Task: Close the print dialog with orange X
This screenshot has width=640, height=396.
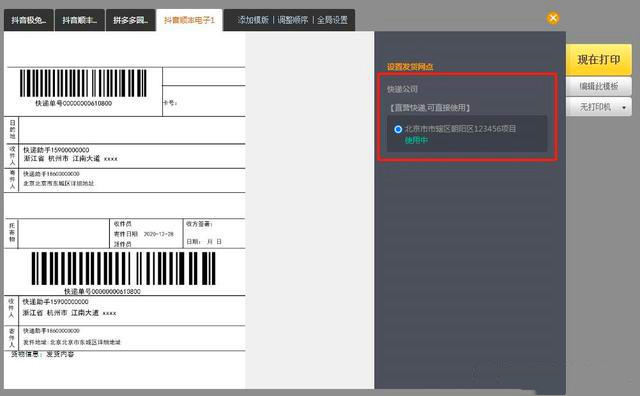Action: 553,18
